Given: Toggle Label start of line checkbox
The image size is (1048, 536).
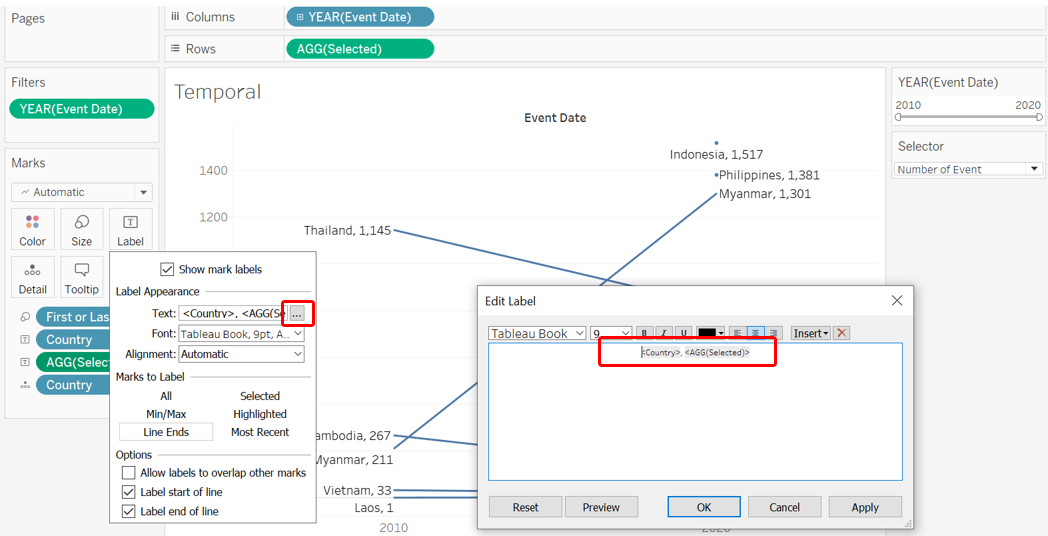Looking at the screenshot, I should [x=128, y=492].
